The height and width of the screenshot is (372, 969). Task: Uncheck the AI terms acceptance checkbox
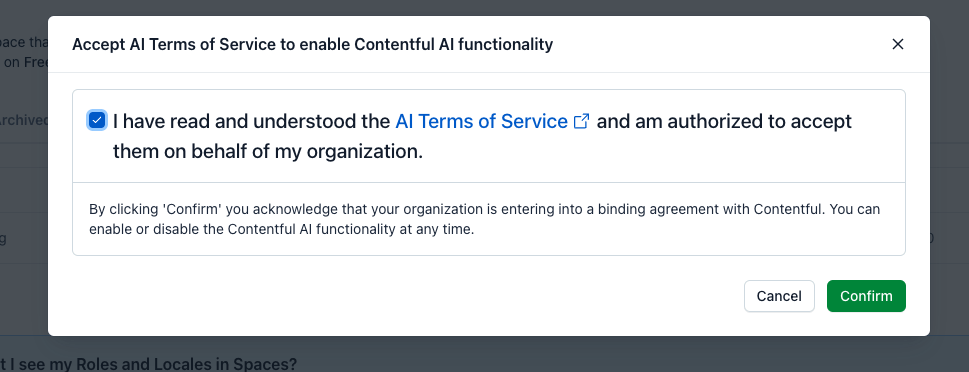point(96,120)
